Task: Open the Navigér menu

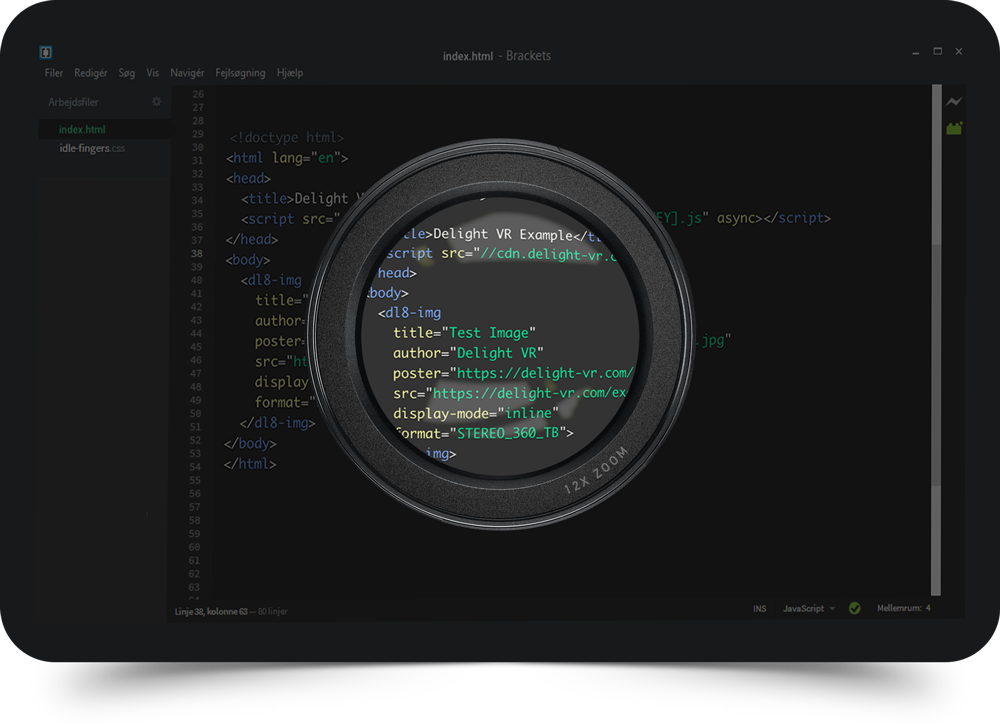Action: pyautogui.click(x=187, y=73)
